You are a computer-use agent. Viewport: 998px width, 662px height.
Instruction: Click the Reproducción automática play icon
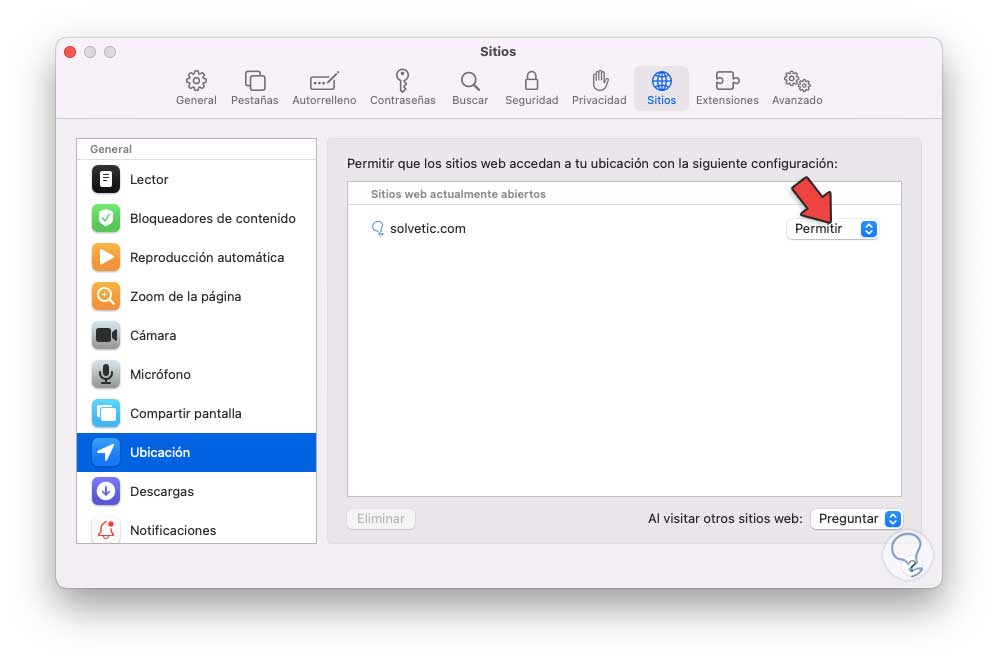tap(106, 257)
